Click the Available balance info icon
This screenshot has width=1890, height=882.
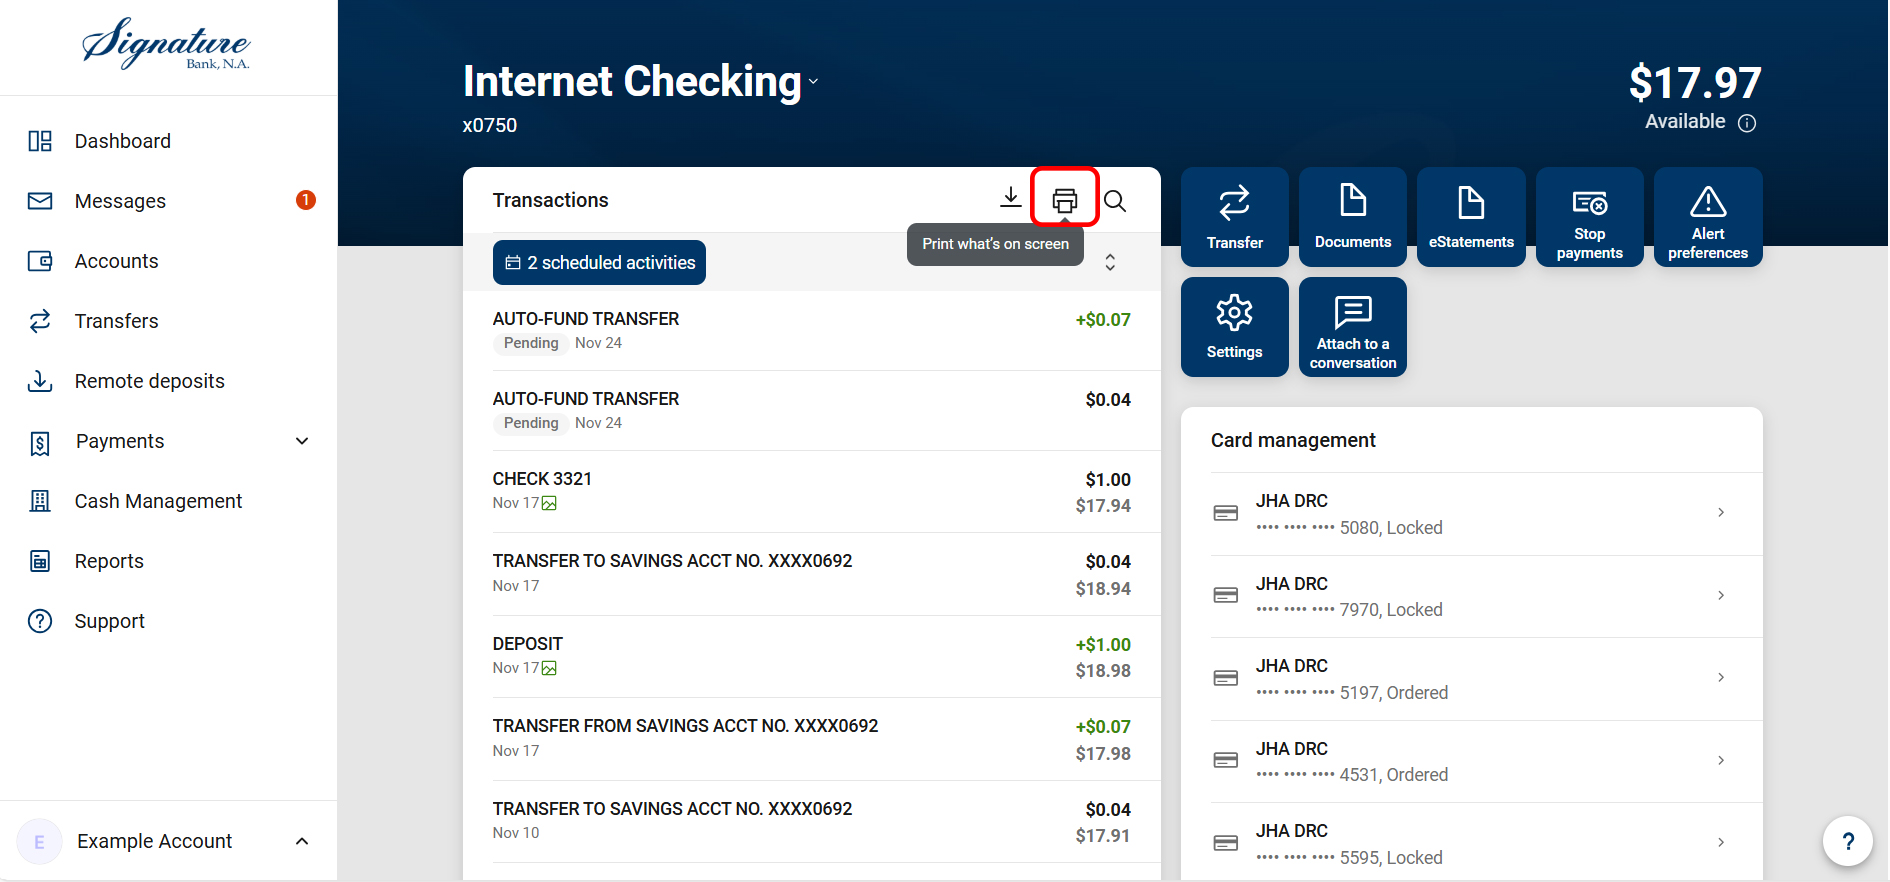pos(1747,123)
